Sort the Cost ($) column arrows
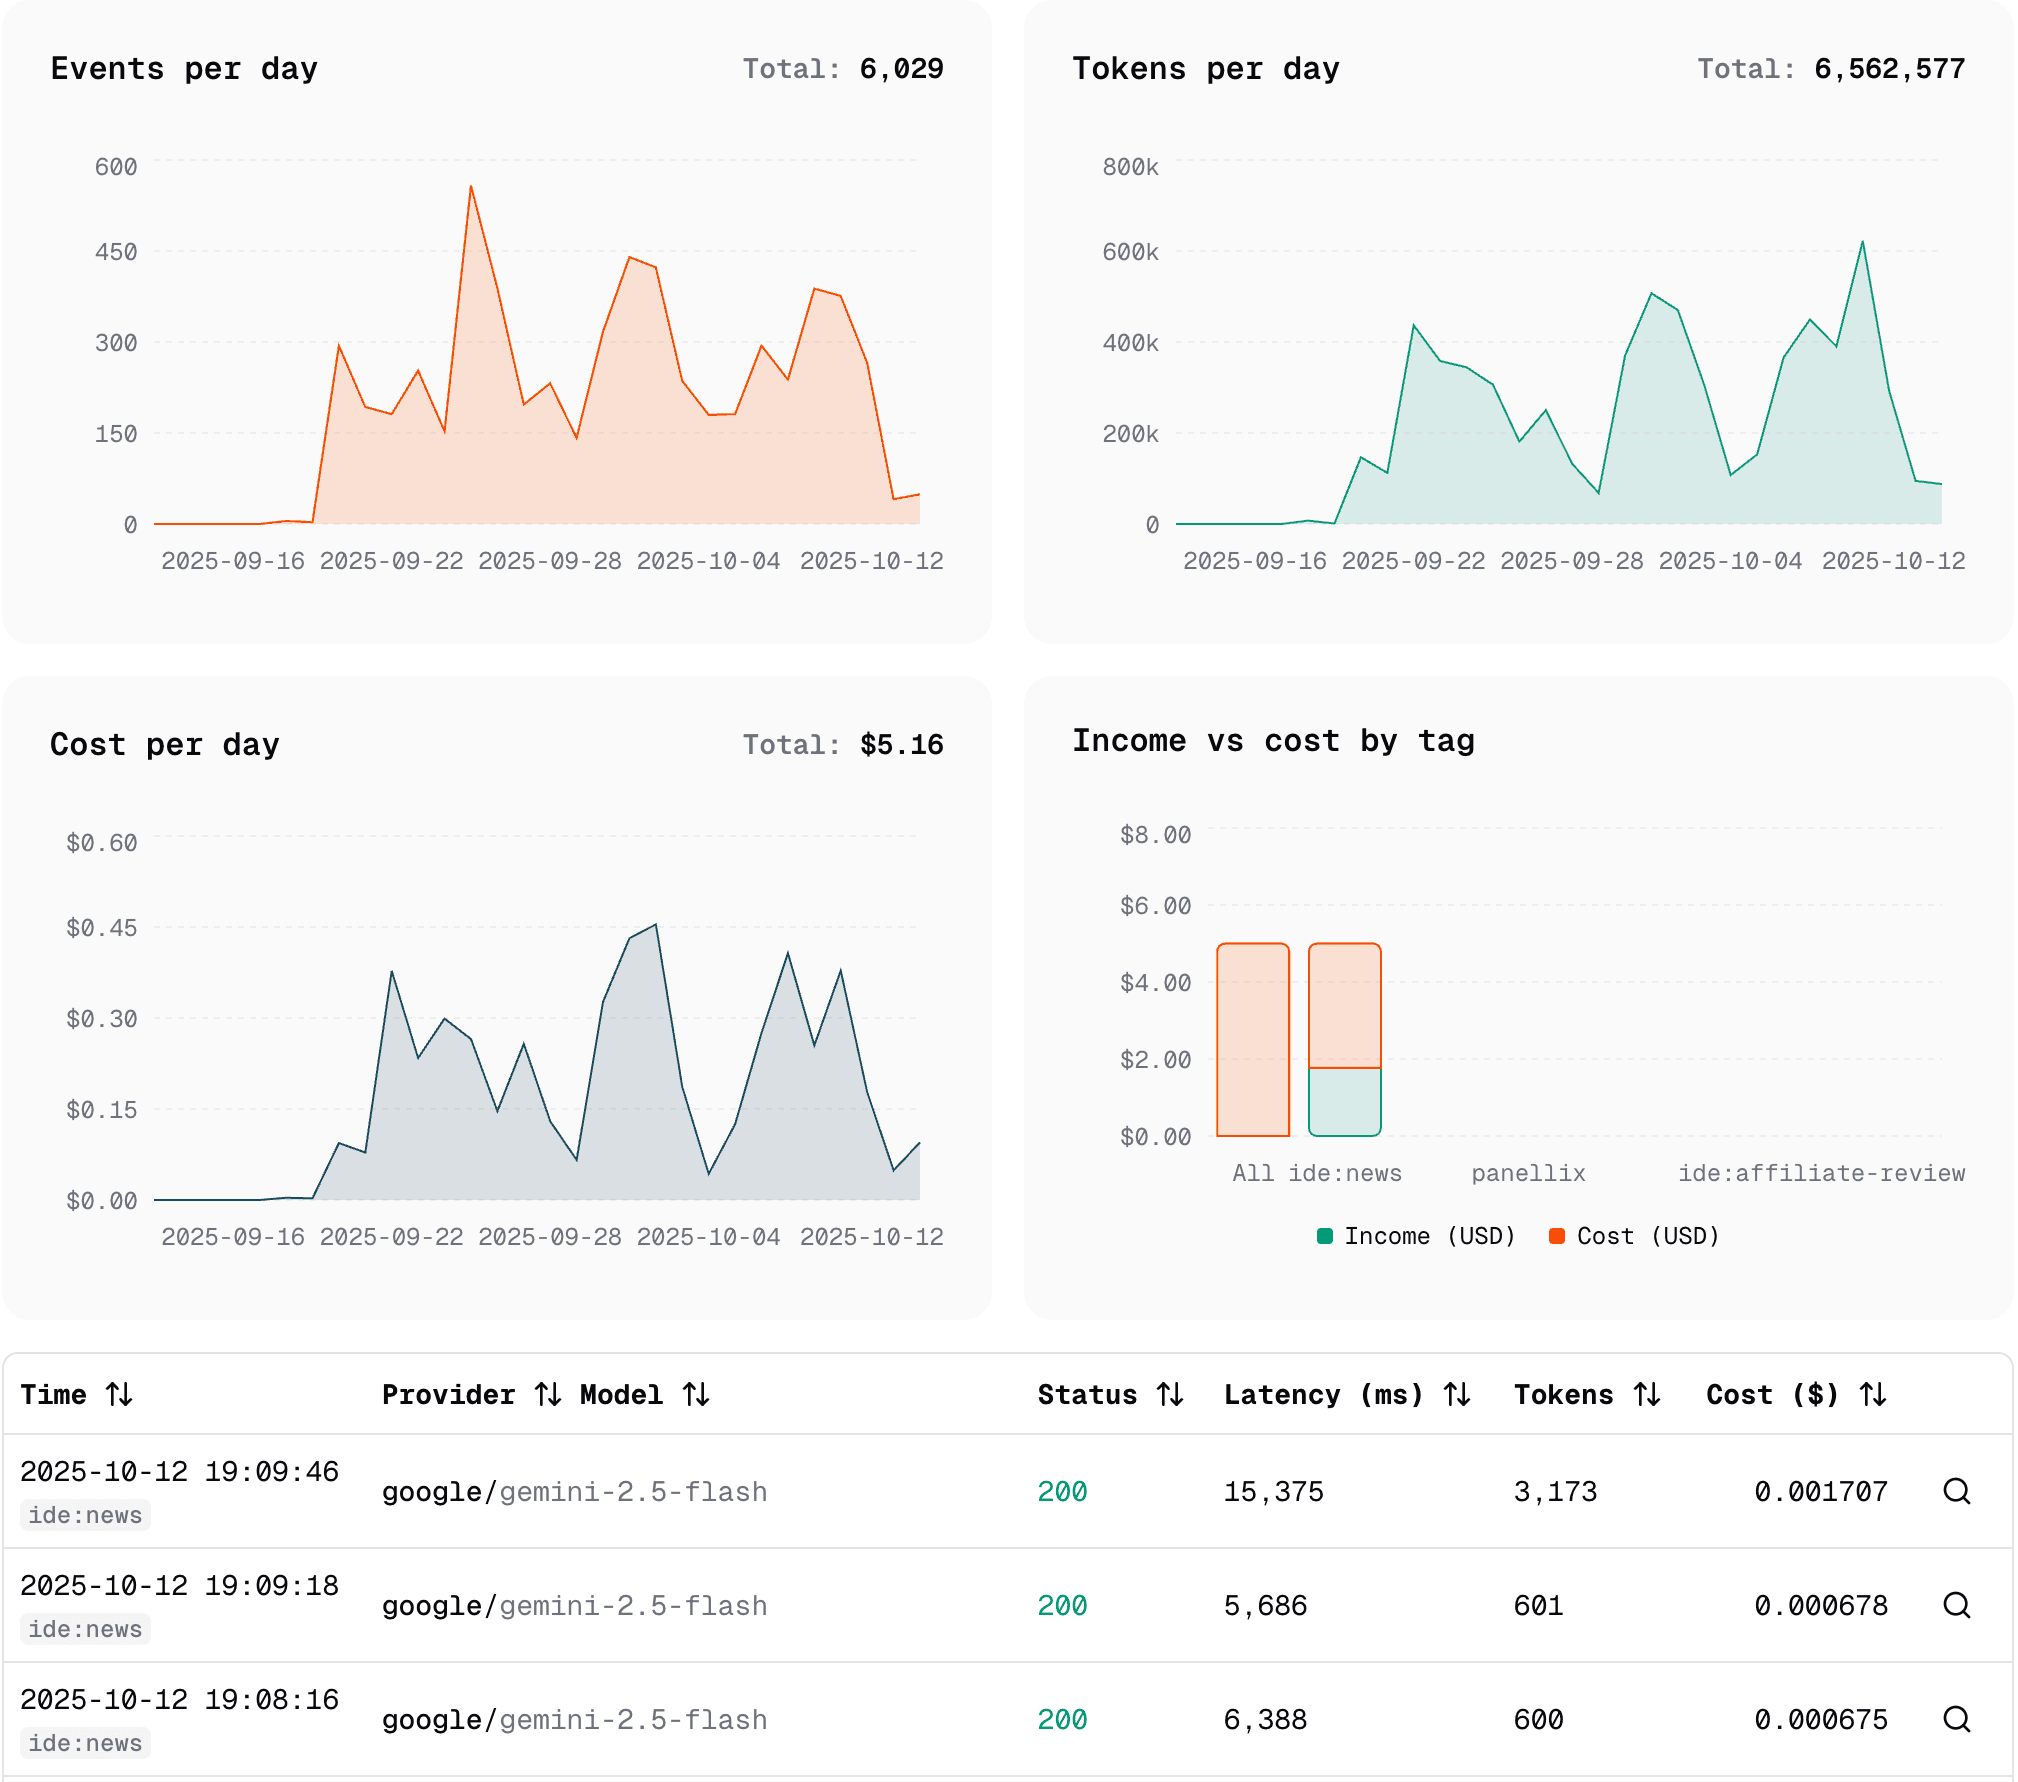 tap(1873, 1394)
